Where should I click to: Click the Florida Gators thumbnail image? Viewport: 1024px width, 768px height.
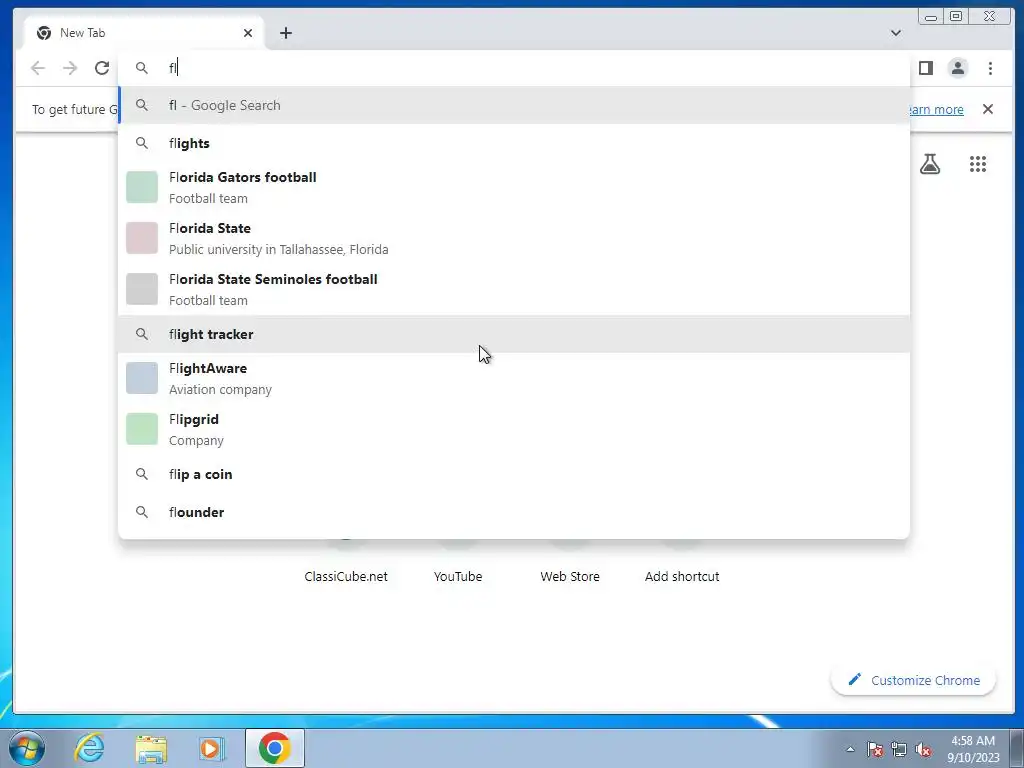coord(142,187)
